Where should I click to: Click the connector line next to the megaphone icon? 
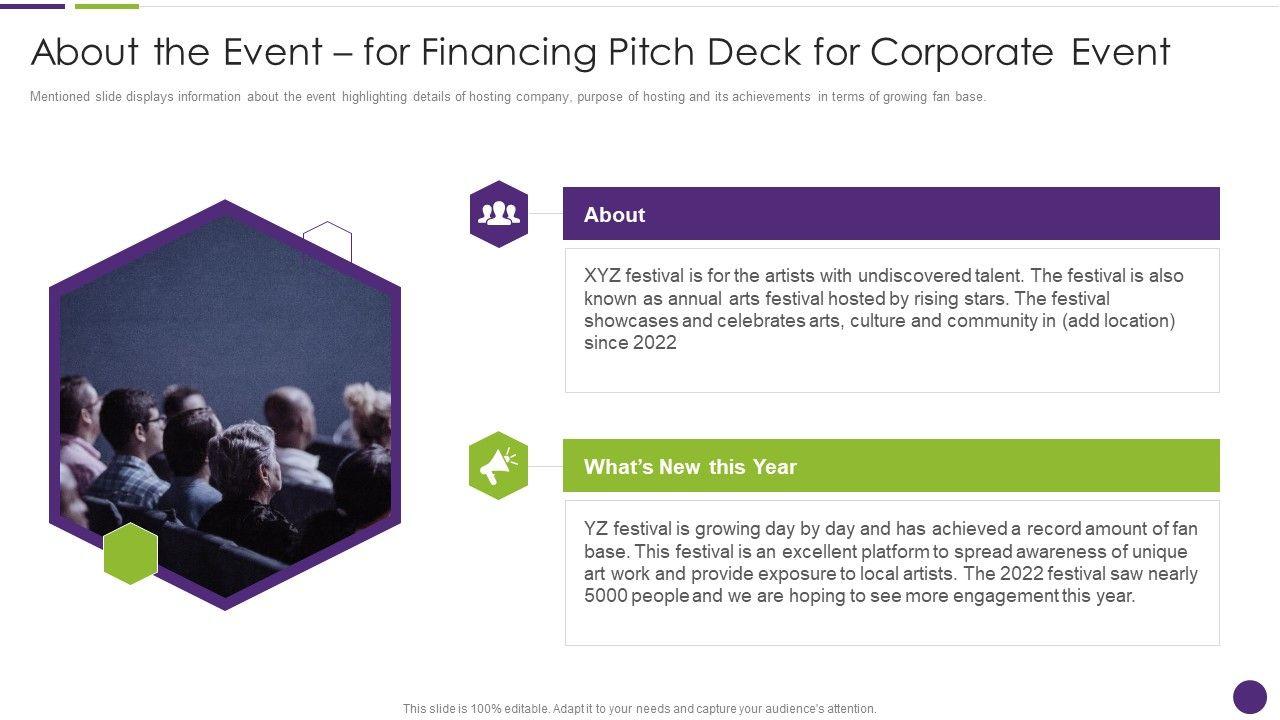tap(546, 466)
